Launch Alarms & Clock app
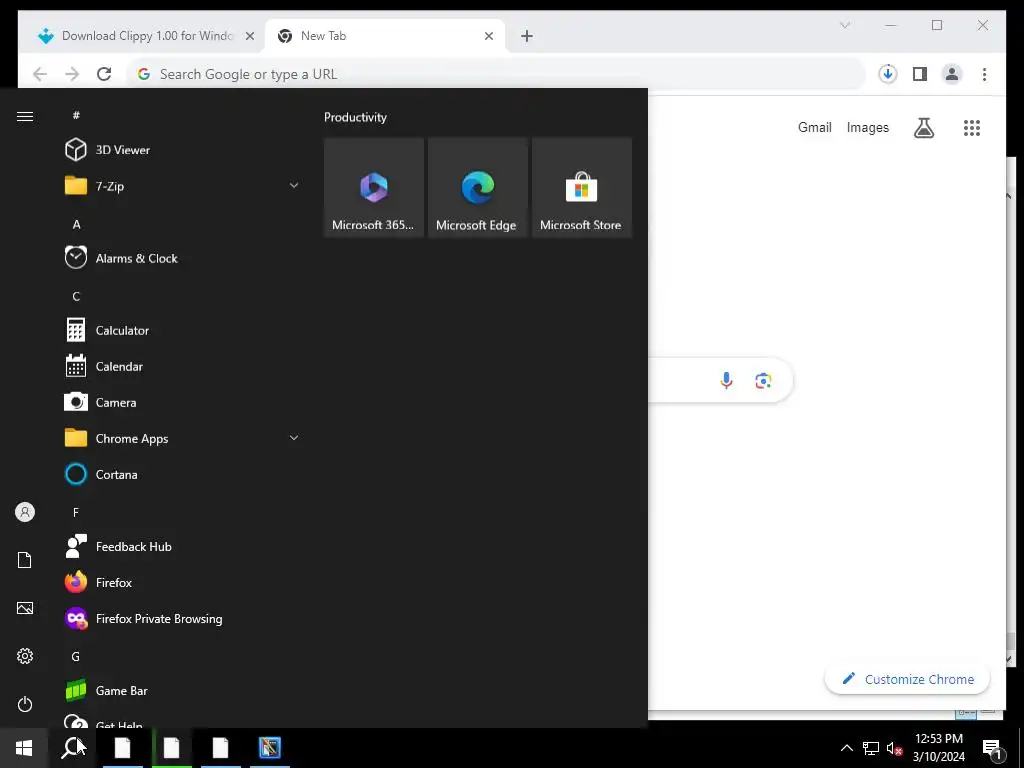The image size is (1024, 768). tap(183, 258)
